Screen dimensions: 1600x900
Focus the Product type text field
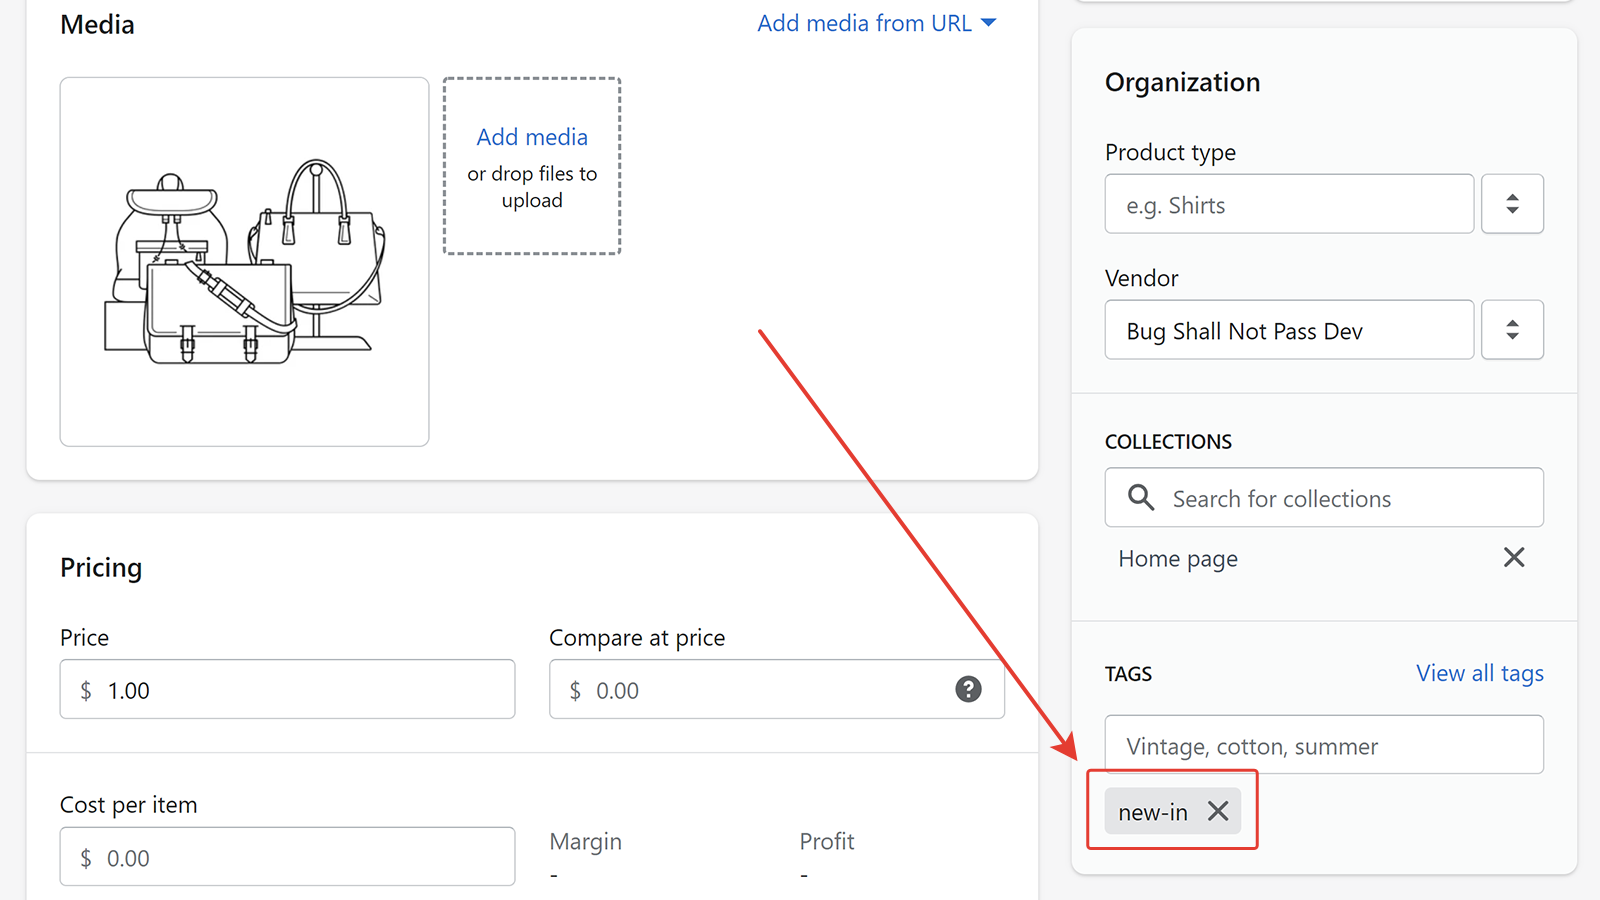(x=1288, y=204)
